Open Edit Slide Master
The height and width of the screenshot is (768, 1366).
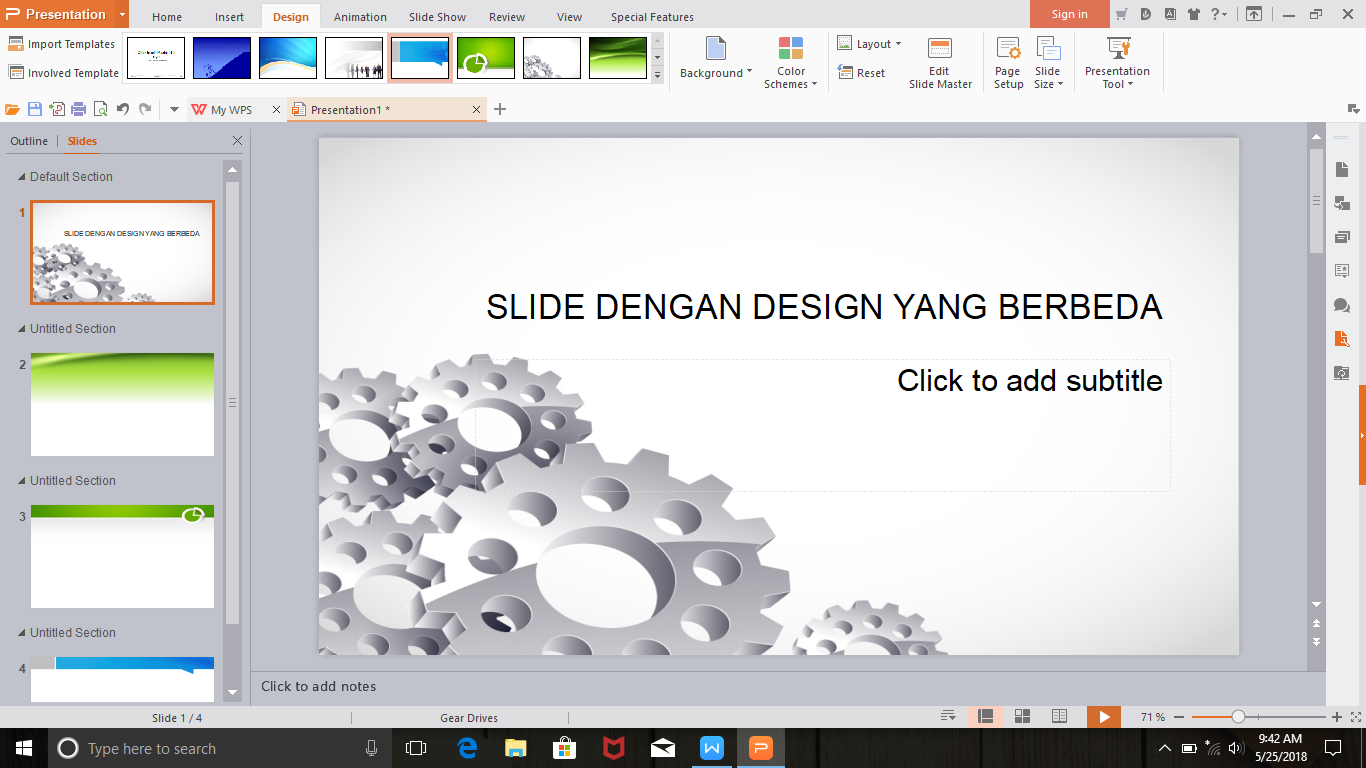tap(939, 62)
